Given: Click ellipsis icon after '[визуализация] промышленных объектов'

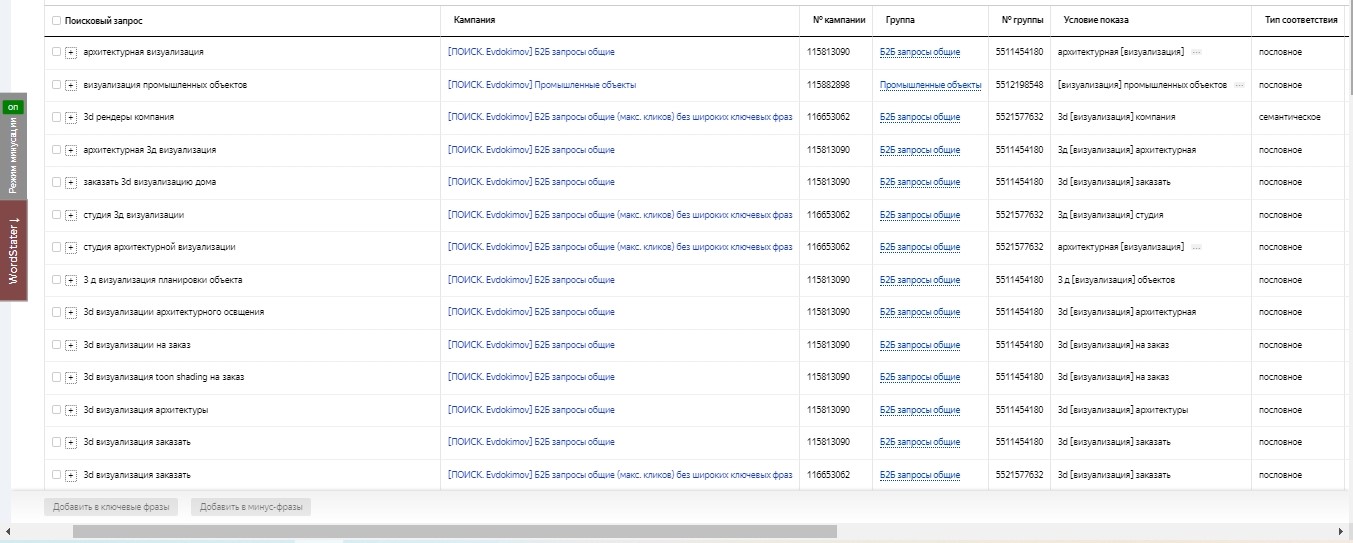Looking at the screenshot, I should (1239, 85).
